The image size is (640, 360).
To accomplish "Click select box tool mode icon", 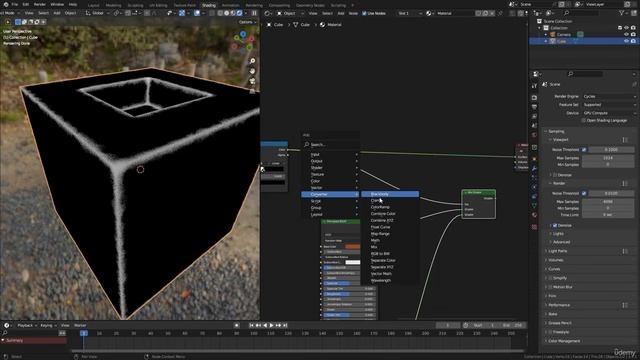I will pyautogui.click(x=18, y=22).
